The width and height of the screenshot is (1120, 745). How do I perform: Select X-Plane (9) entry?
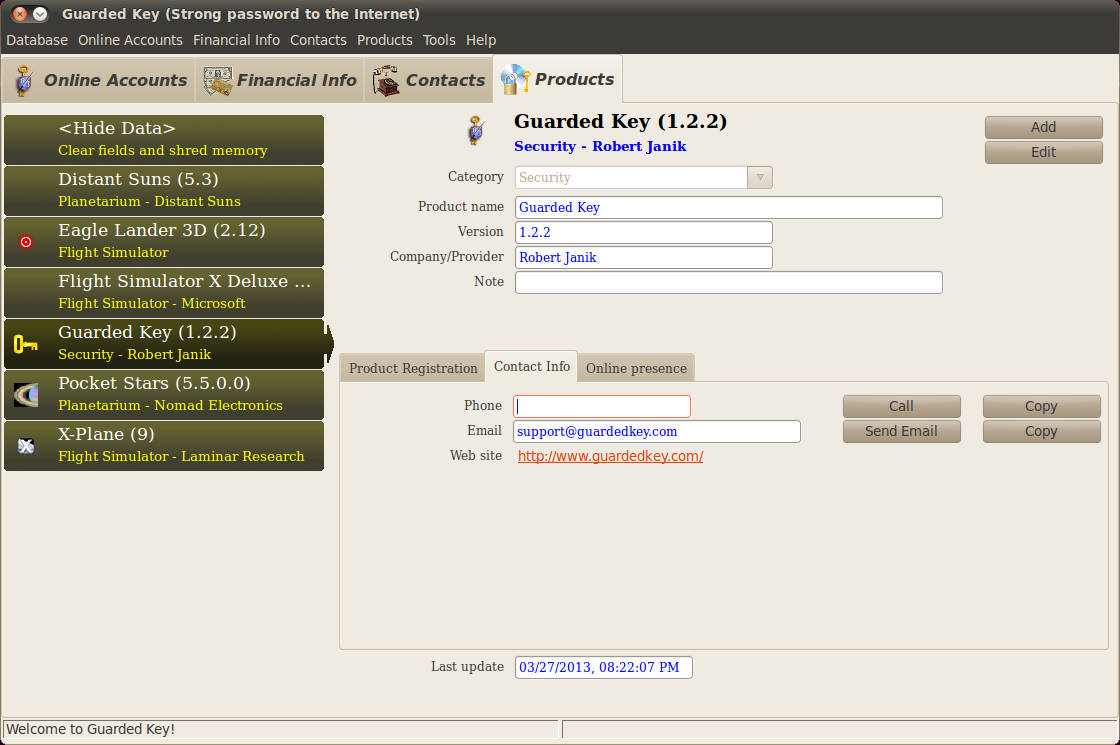pos(164,446)
